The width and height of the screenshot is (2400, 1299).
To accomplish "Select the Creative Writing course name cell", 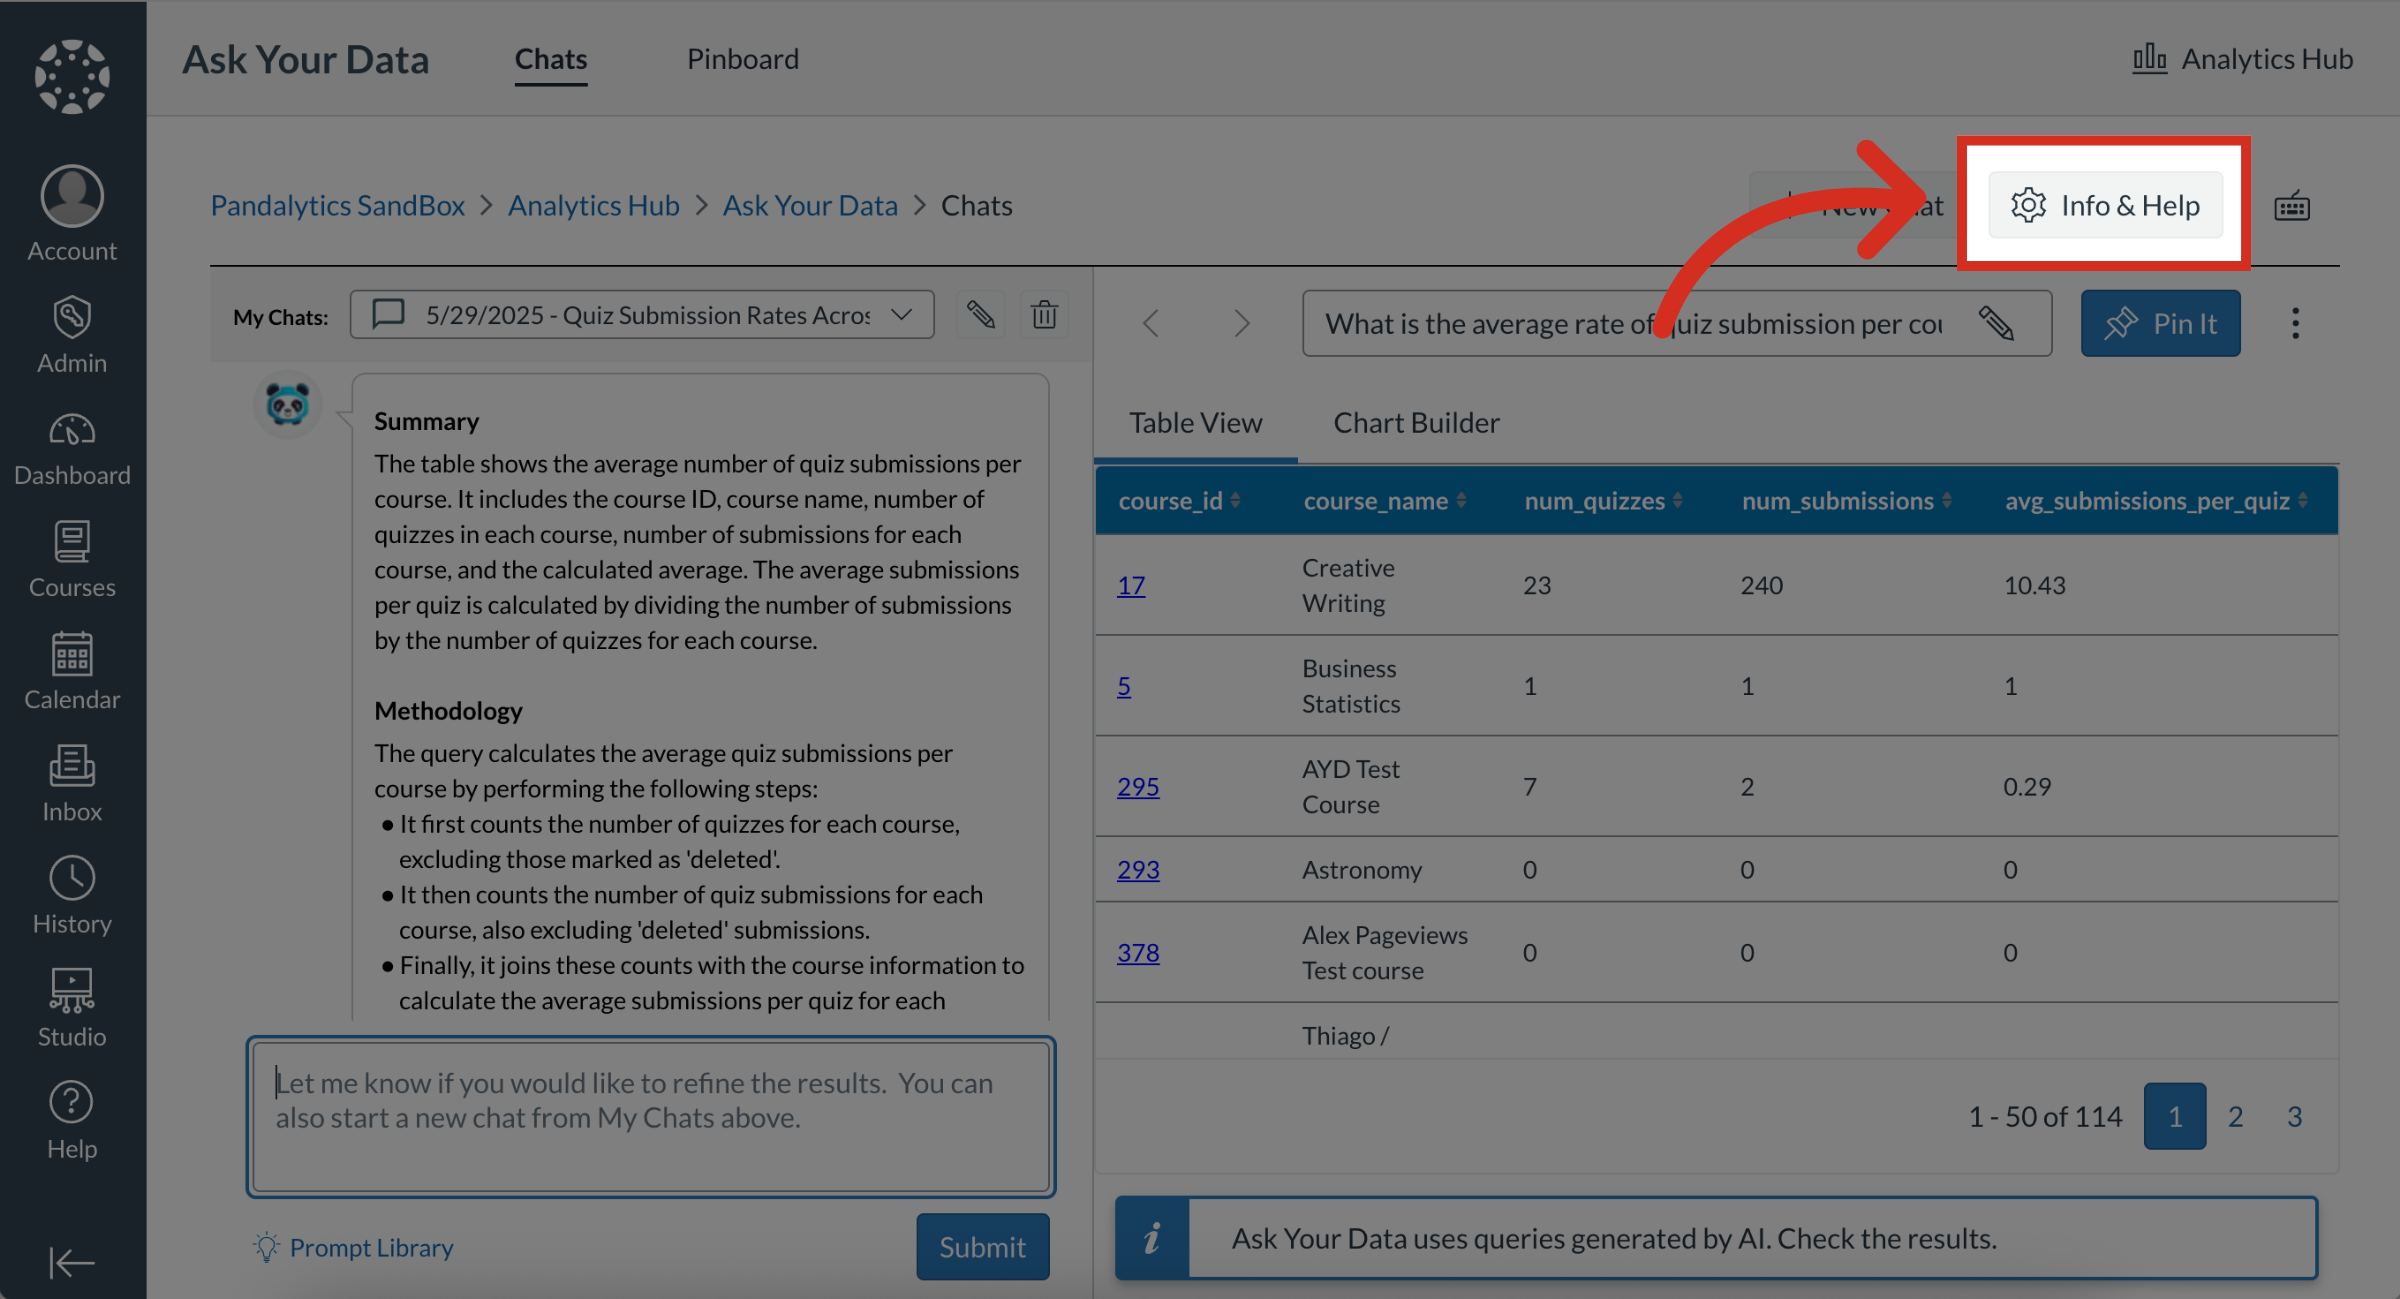I will pos(1348,585).
